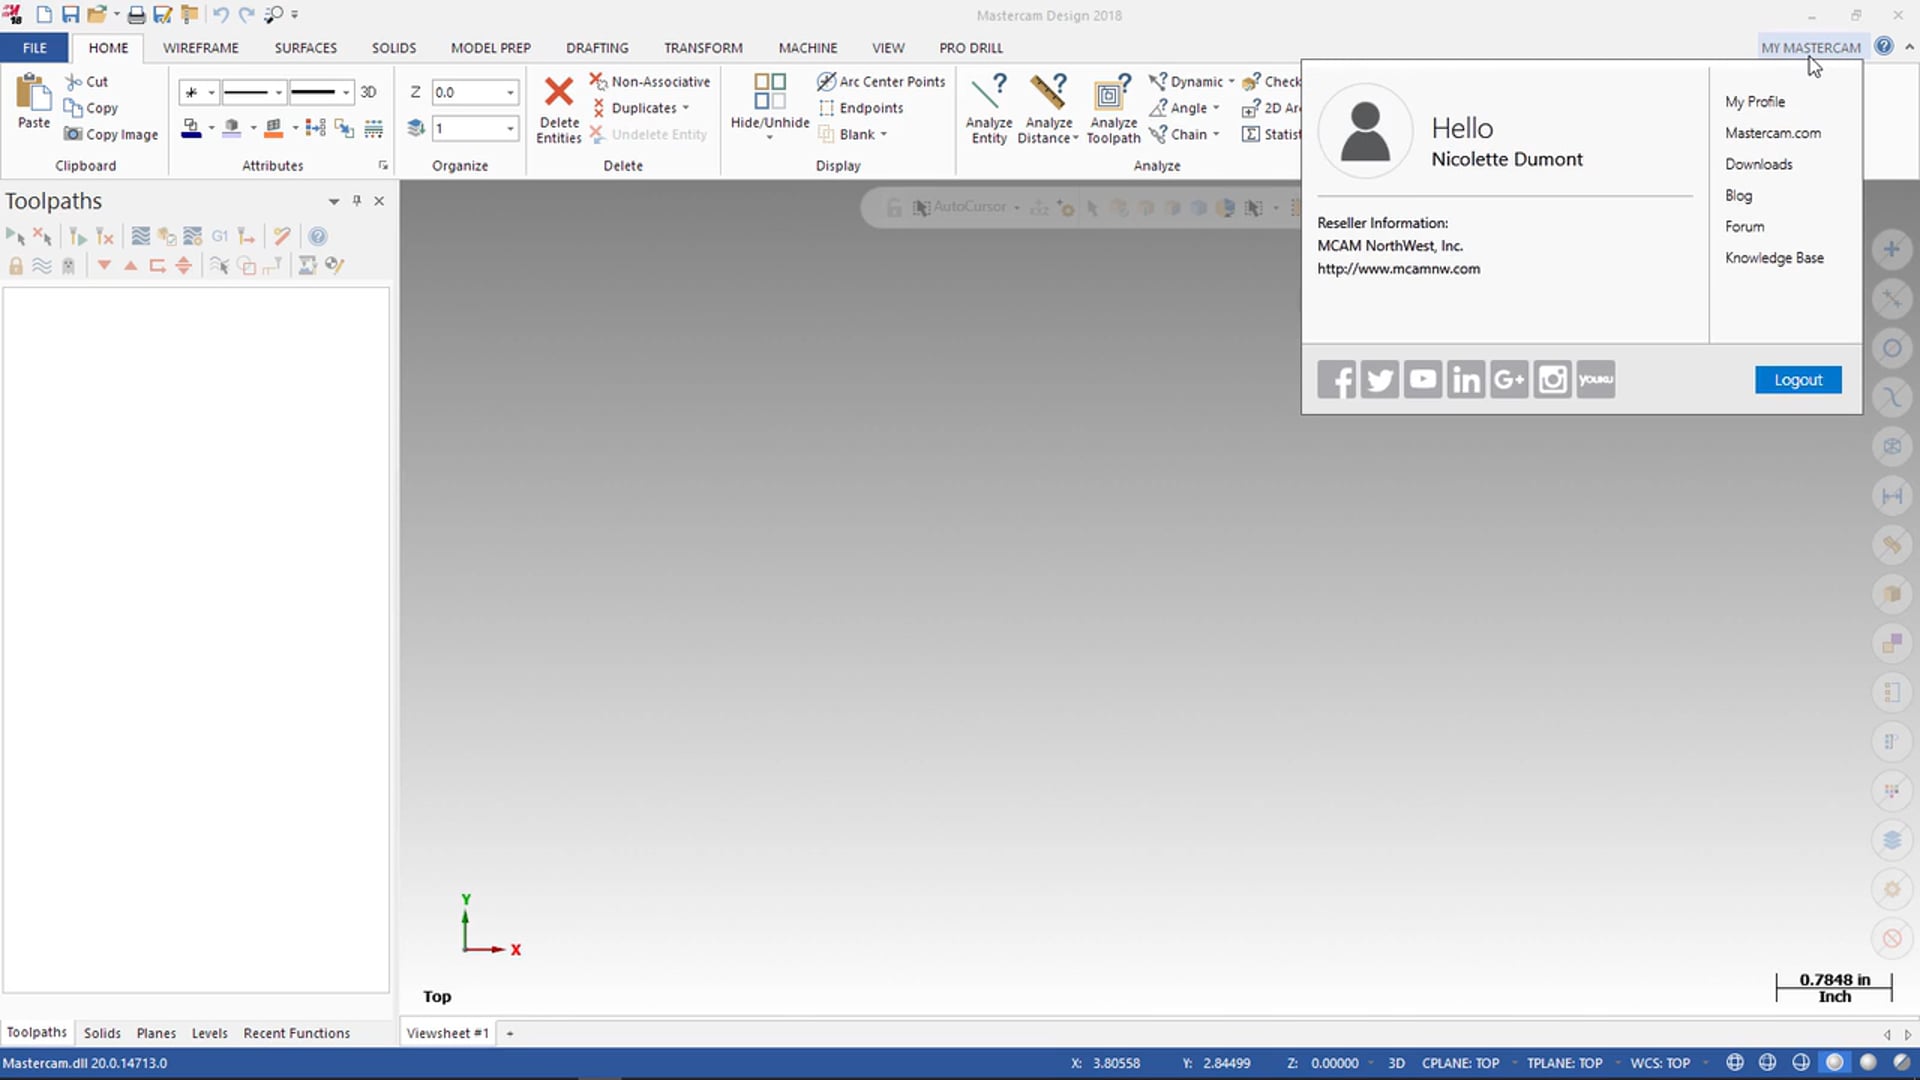Click the New file icon in quick access toolbar

(x=44, y=15)
